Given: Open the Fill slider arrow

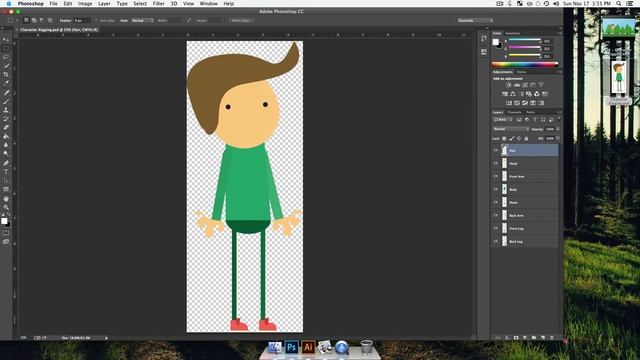Looking at the screenshot, I should 558,139.
